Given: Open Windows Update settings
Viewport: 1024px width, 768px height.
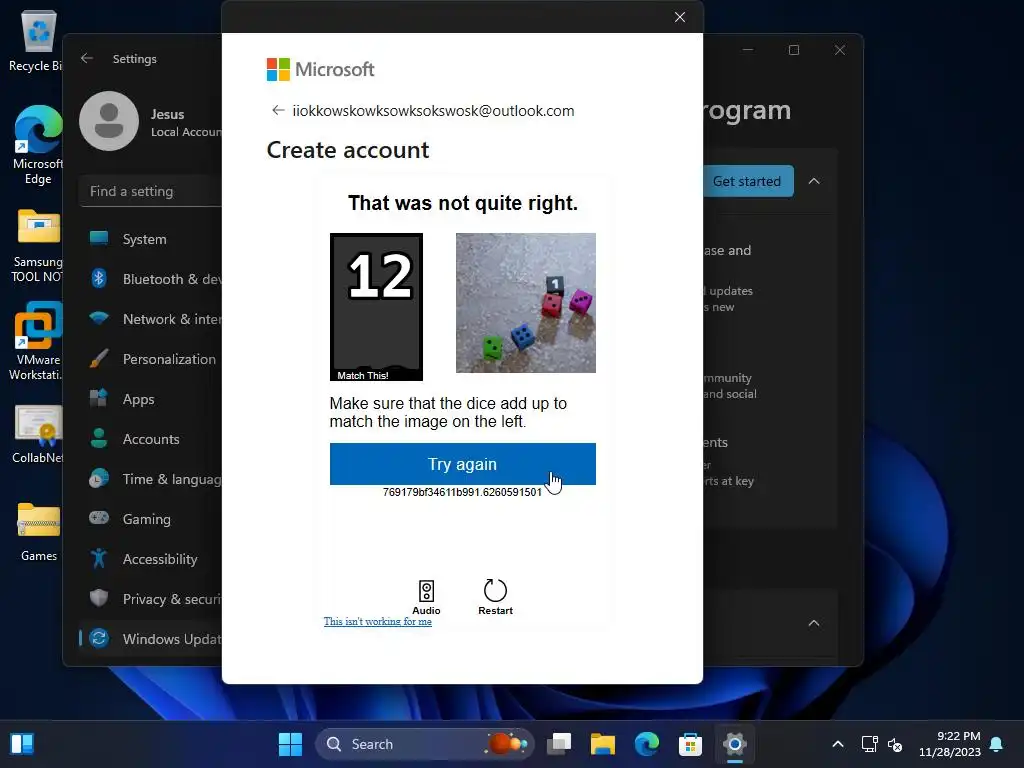Looking at the screenshot, I should [152, 639].
